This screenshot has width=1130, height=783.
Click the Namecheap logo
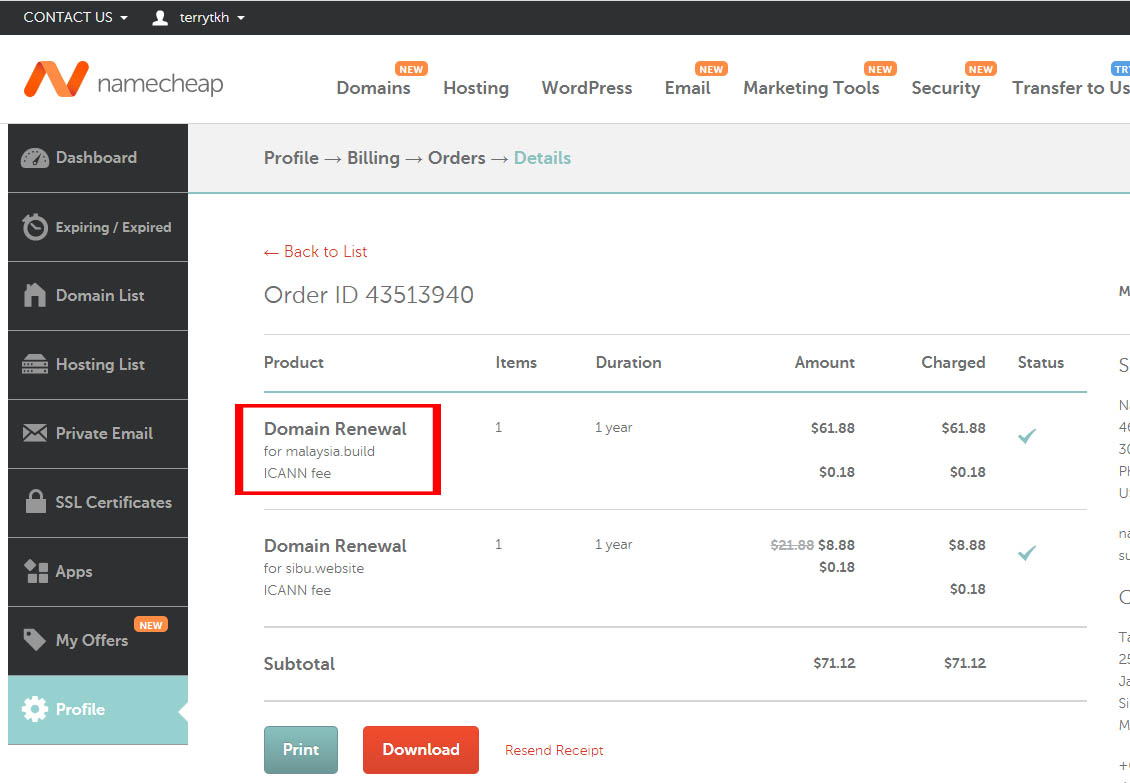tap(123, 80)
